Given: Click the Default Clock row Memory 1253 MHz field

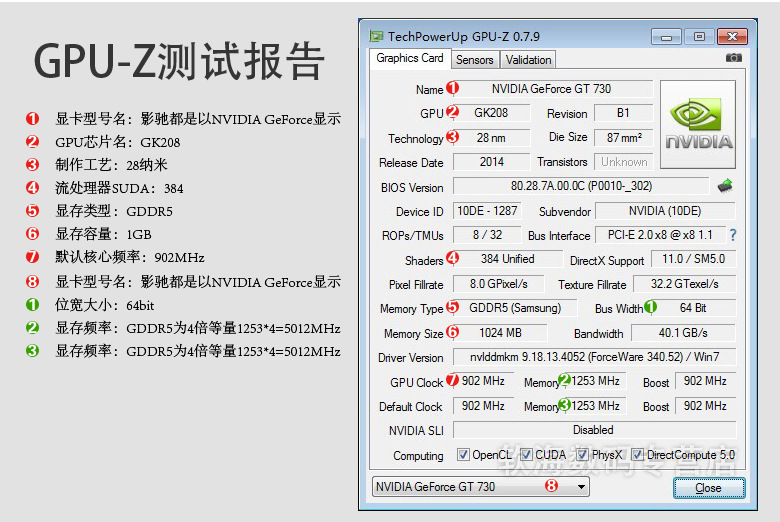Looking at the screenshot, I should coord(595,406).
